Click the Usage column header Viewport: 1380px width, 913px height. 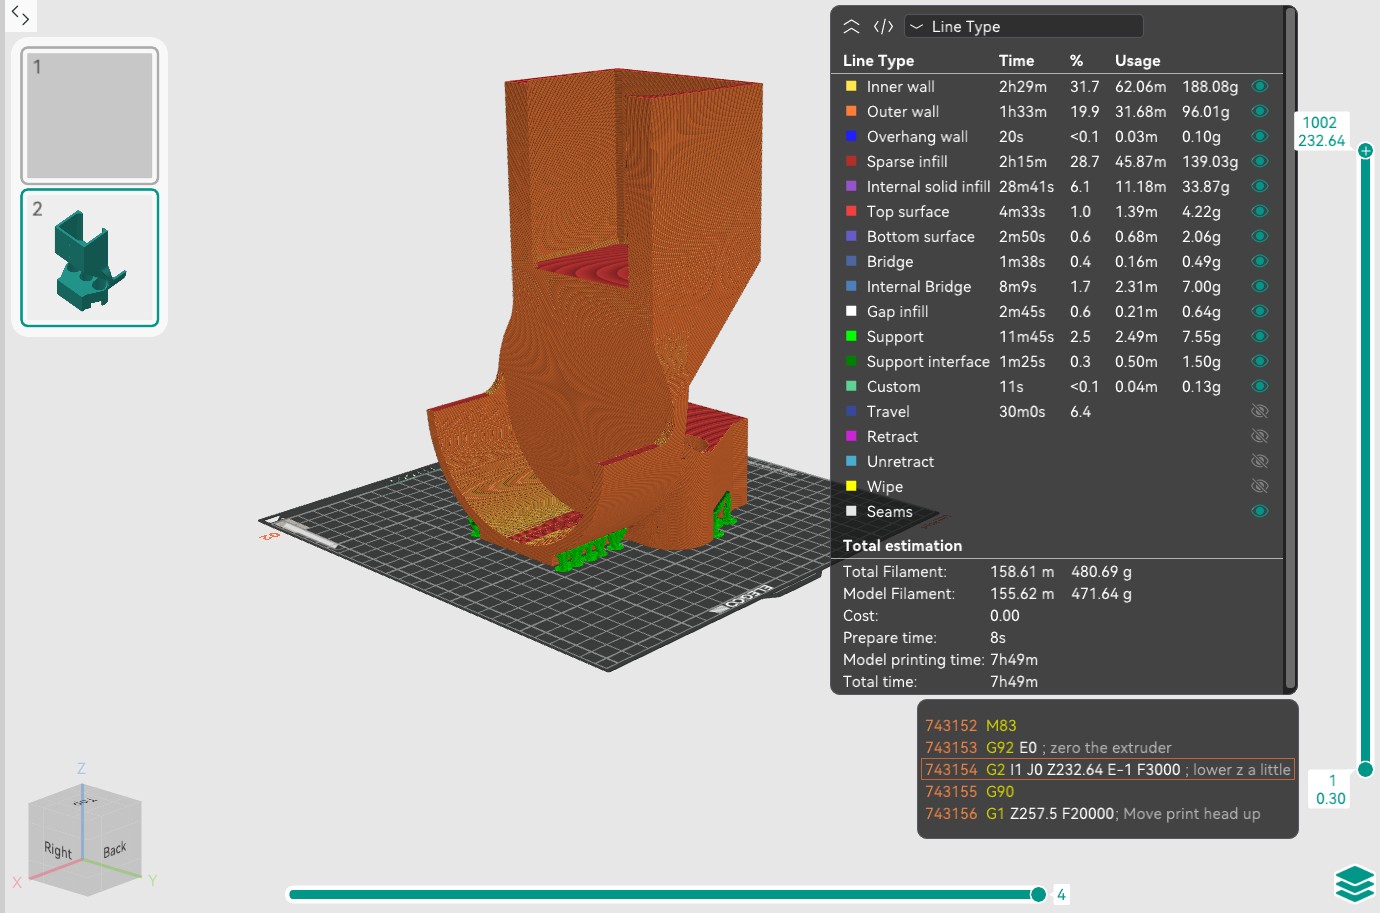pyautogui.click(x=1138, y=61)
